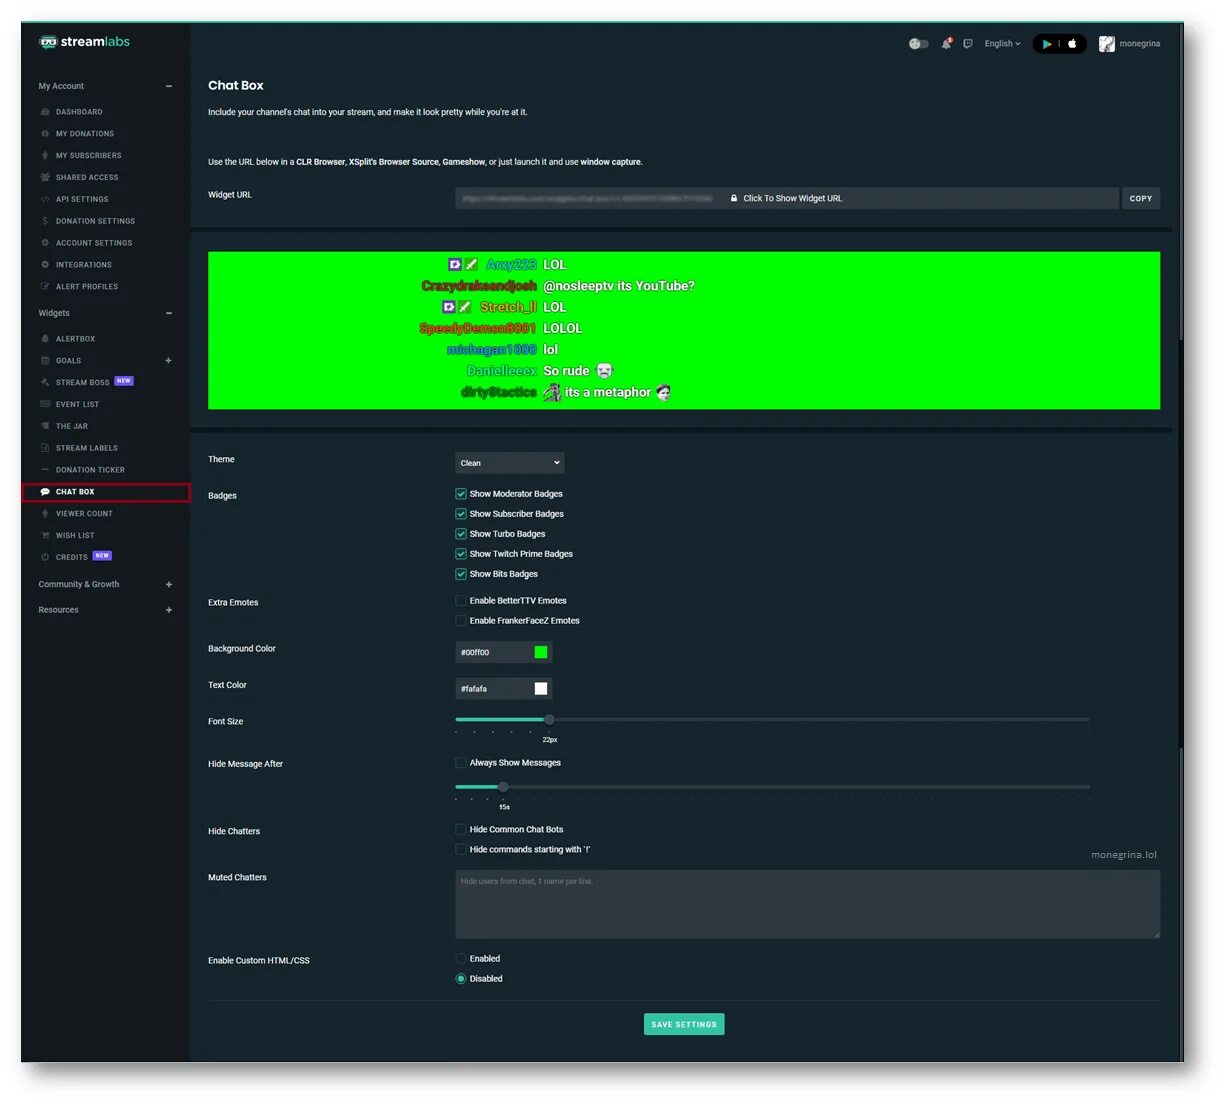Collapse the Widgets section

(x=169, y=314)
